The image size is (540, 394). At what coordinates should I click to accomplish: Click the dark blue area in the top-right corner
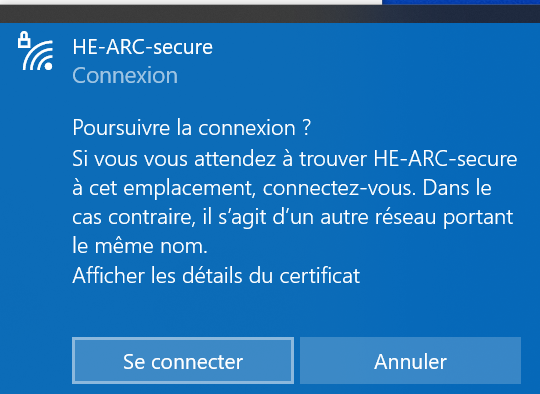click(461, 2)
